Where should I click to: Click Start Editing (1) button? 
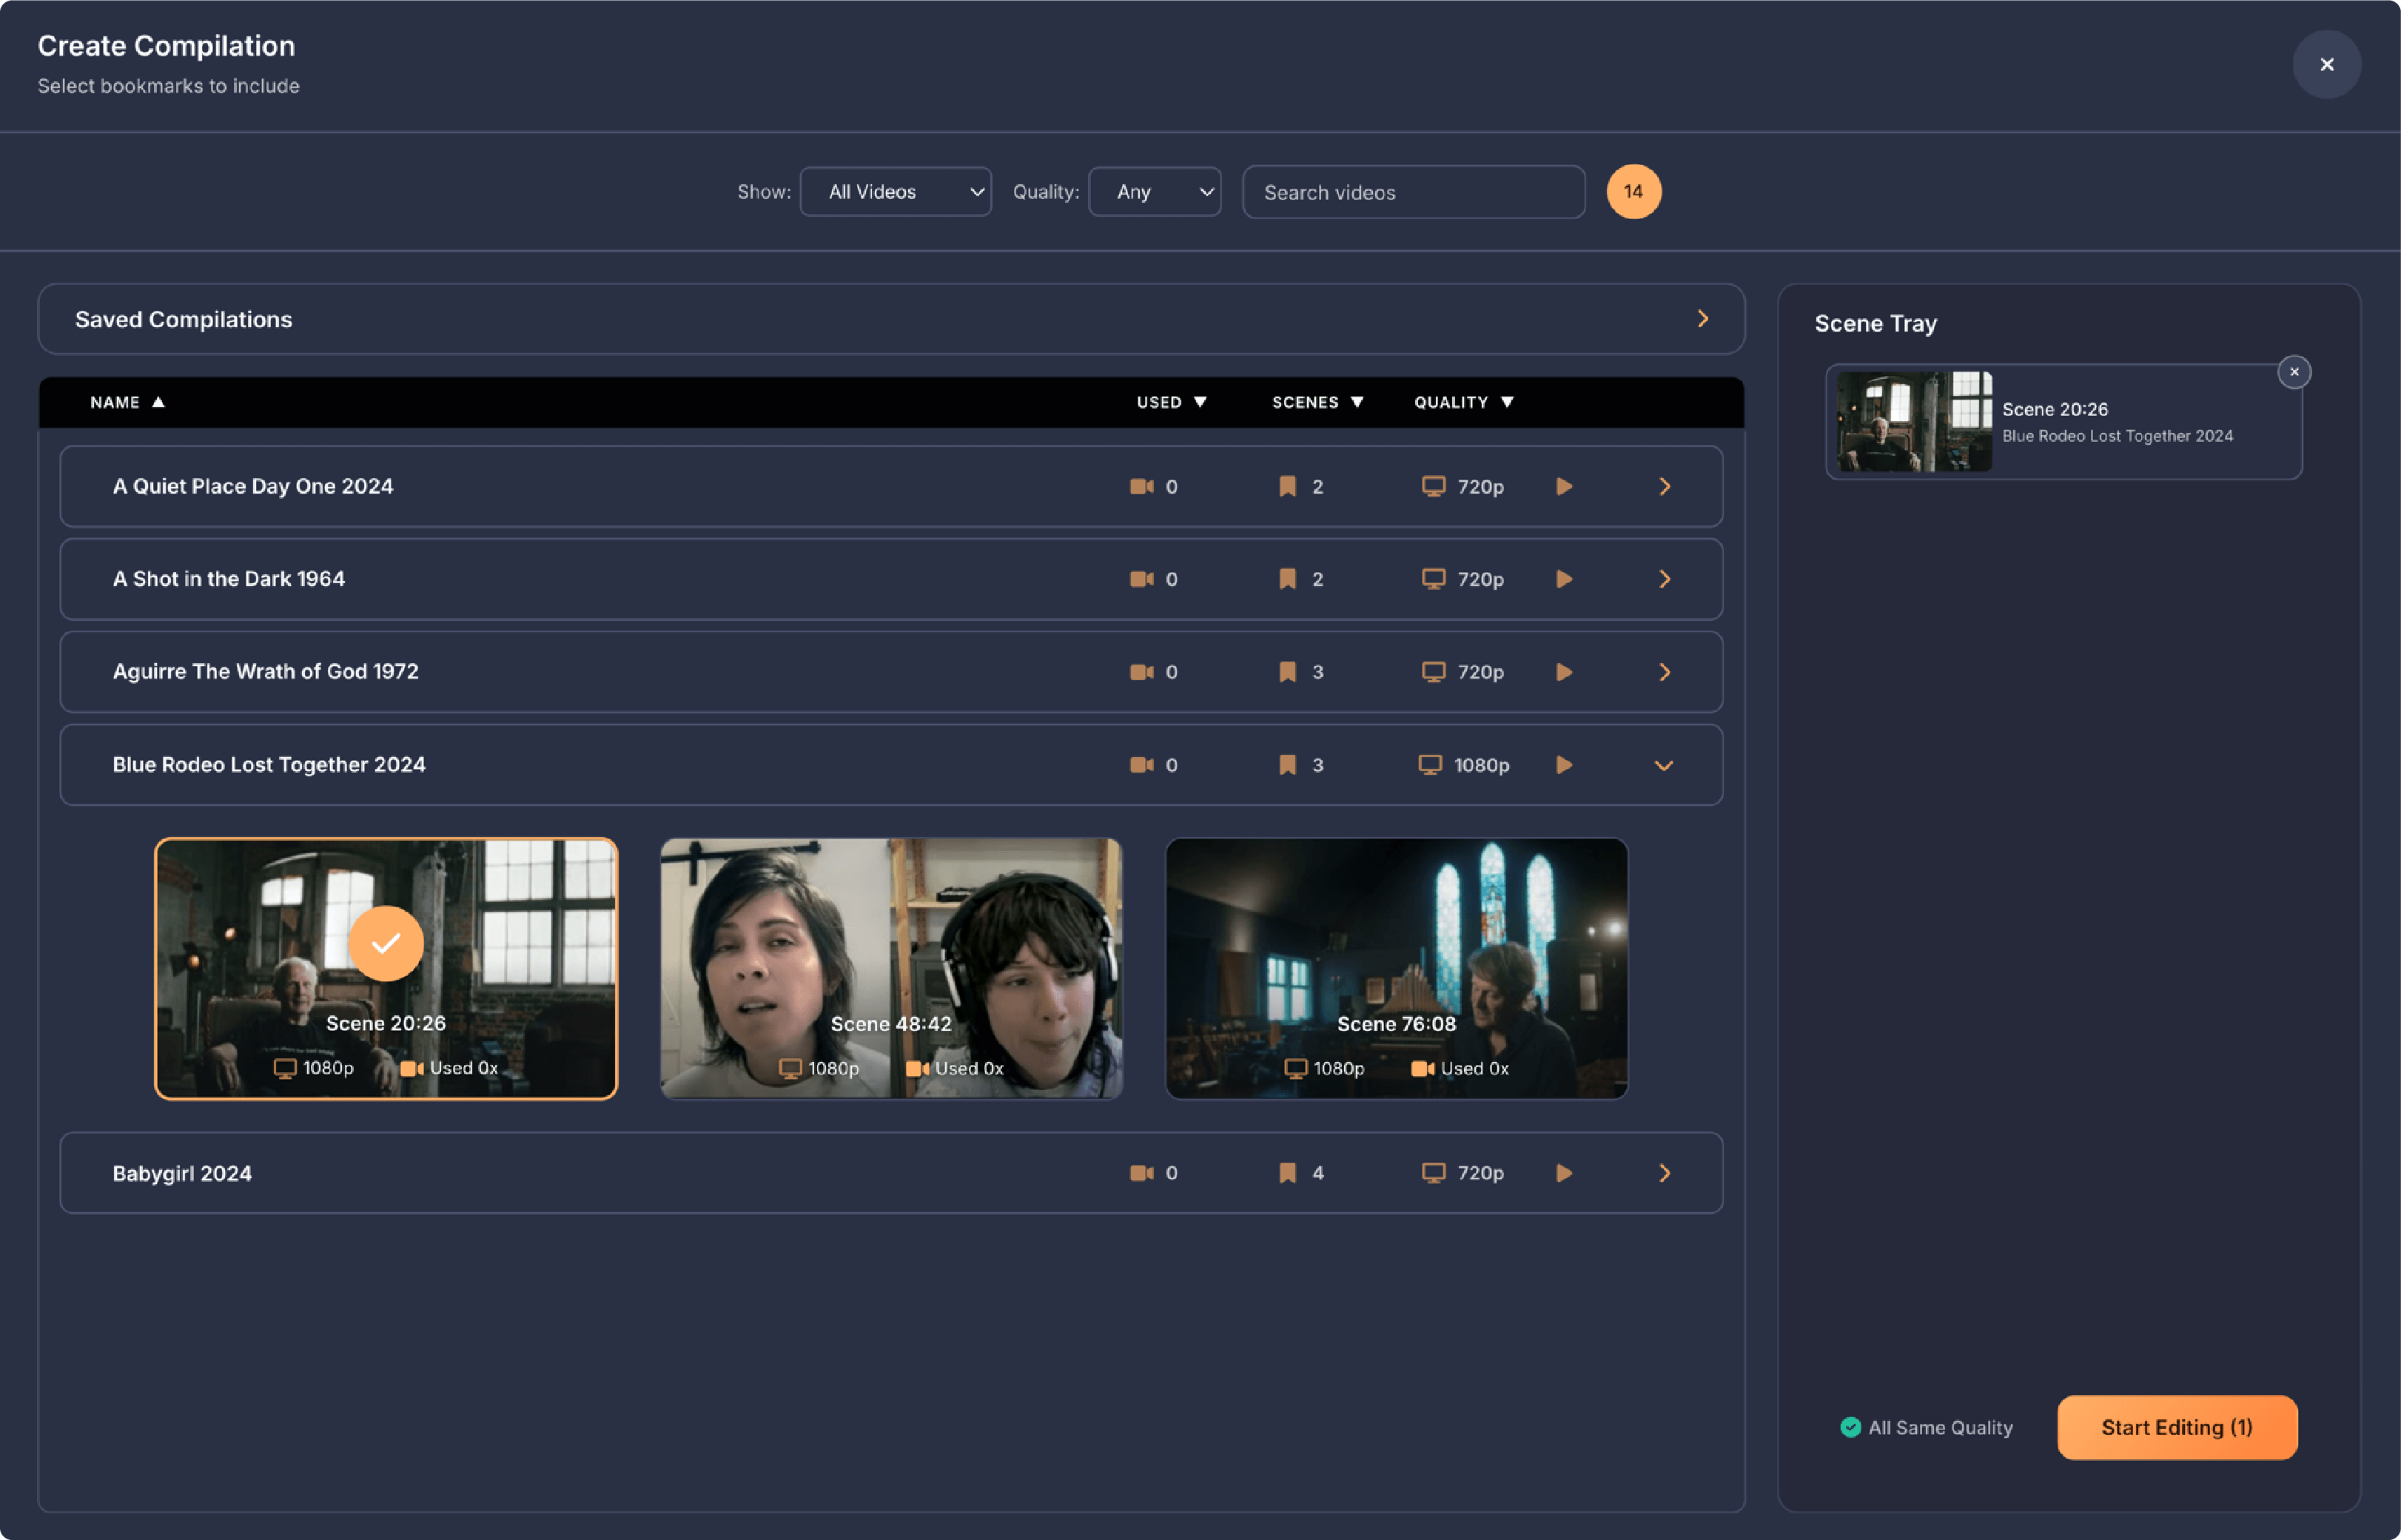click(2176, 1427)
